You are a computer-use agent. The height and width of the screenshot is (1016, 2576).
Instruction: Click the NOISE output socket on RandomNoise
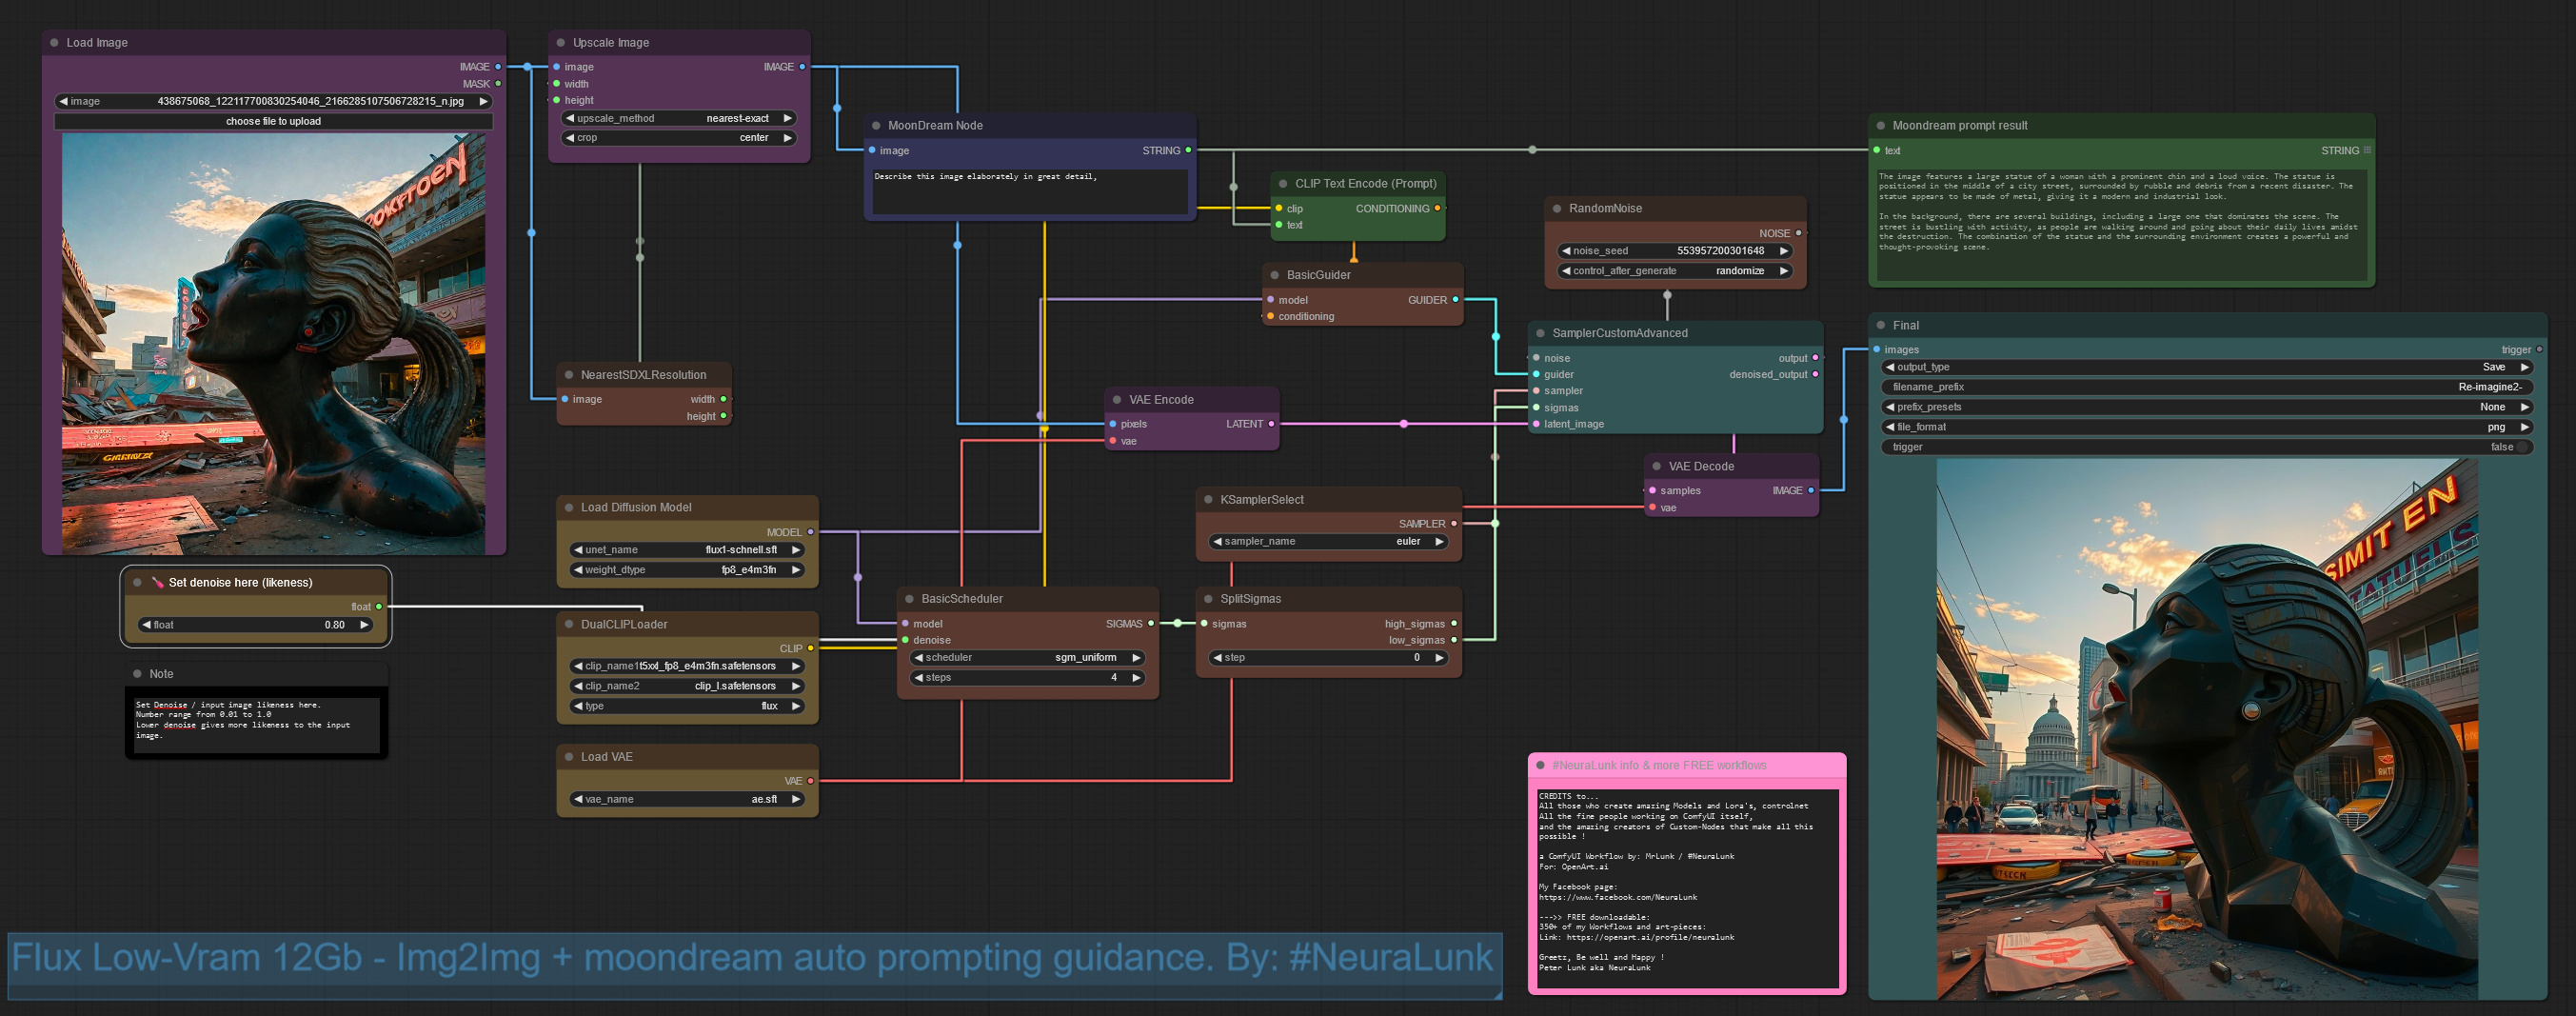coord(1798,233)
